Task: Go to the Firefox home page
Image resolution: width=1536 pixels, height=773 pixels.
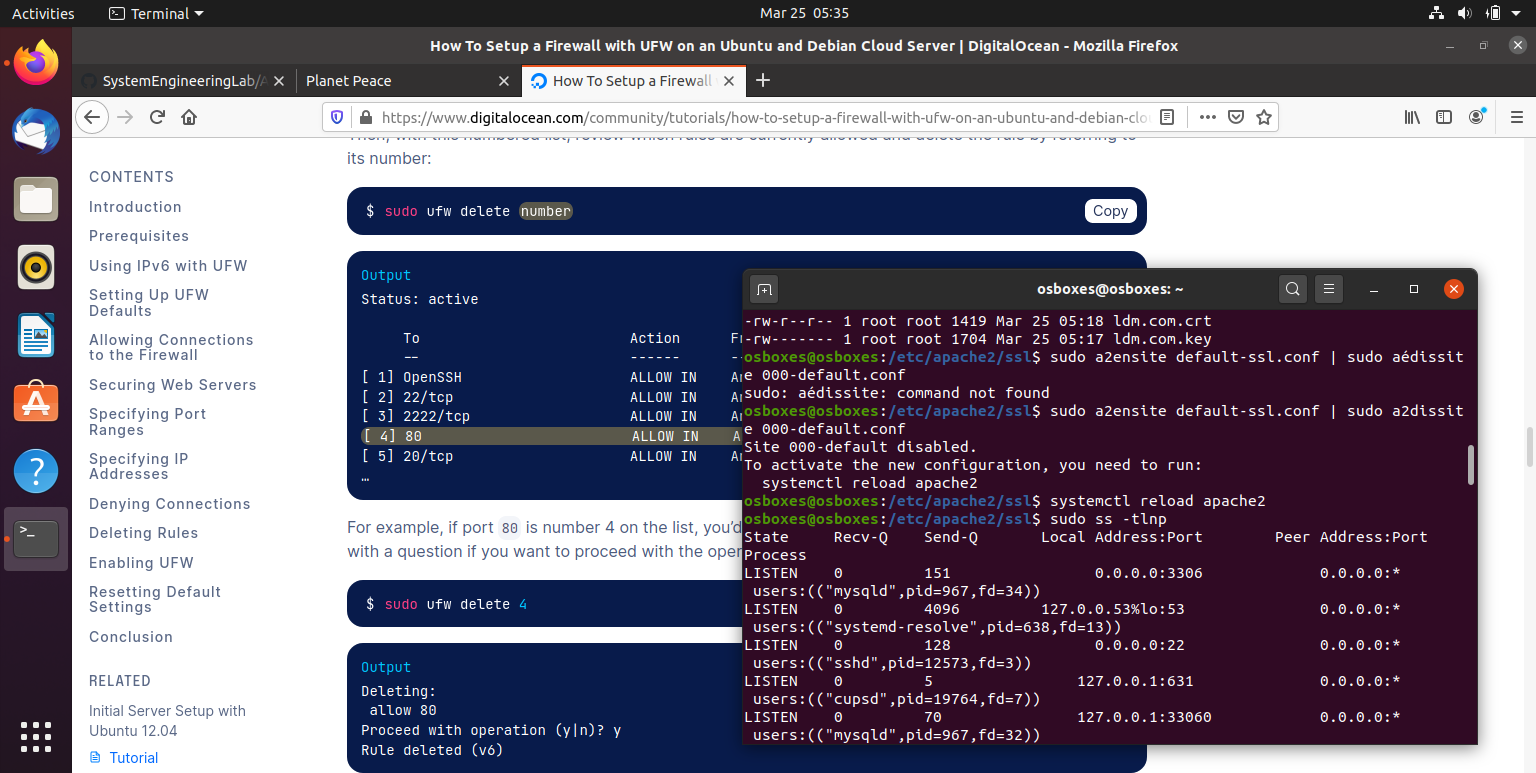Action: [189, 117]
